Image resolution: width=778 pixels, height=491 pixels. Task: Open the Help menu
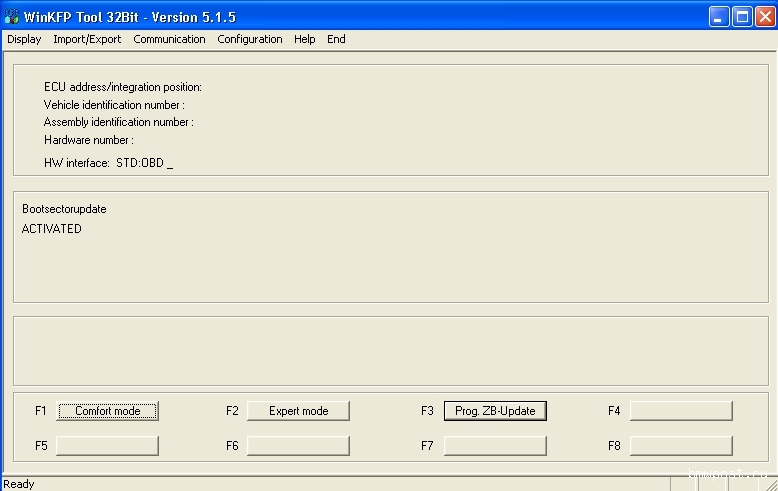pyautogui.click(x=305, y=39)
